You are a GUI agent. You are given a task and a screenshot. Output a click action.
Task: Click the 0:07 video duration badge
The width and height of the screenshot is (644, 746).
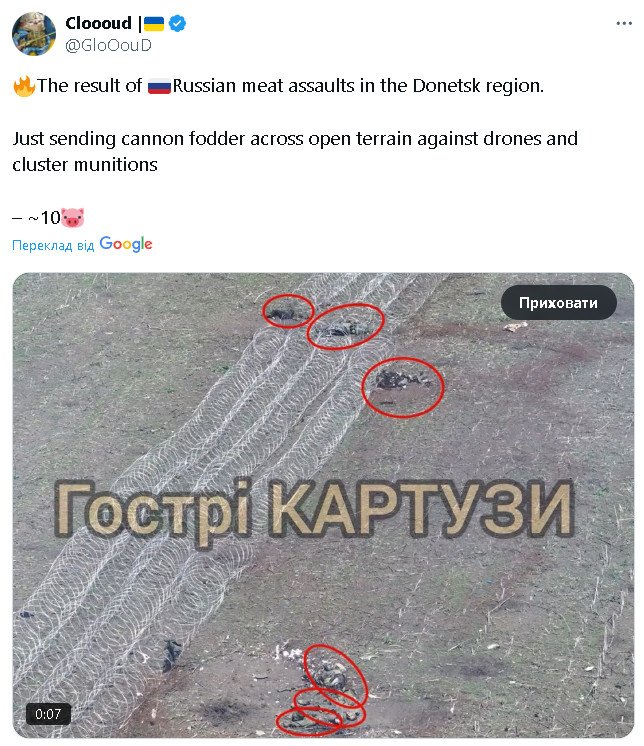coord(48,714)
